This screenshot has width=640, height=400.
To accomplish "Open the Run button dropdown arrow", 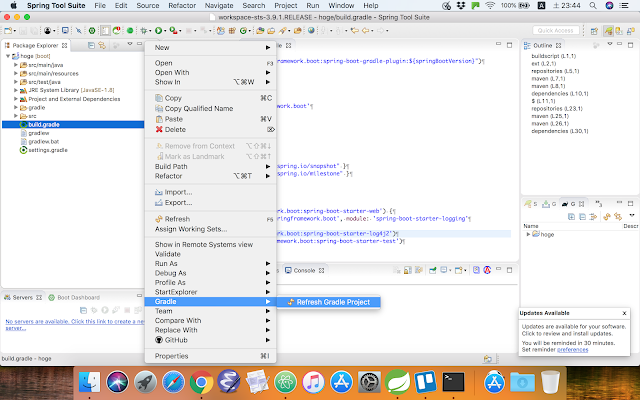I will point(164,31).
